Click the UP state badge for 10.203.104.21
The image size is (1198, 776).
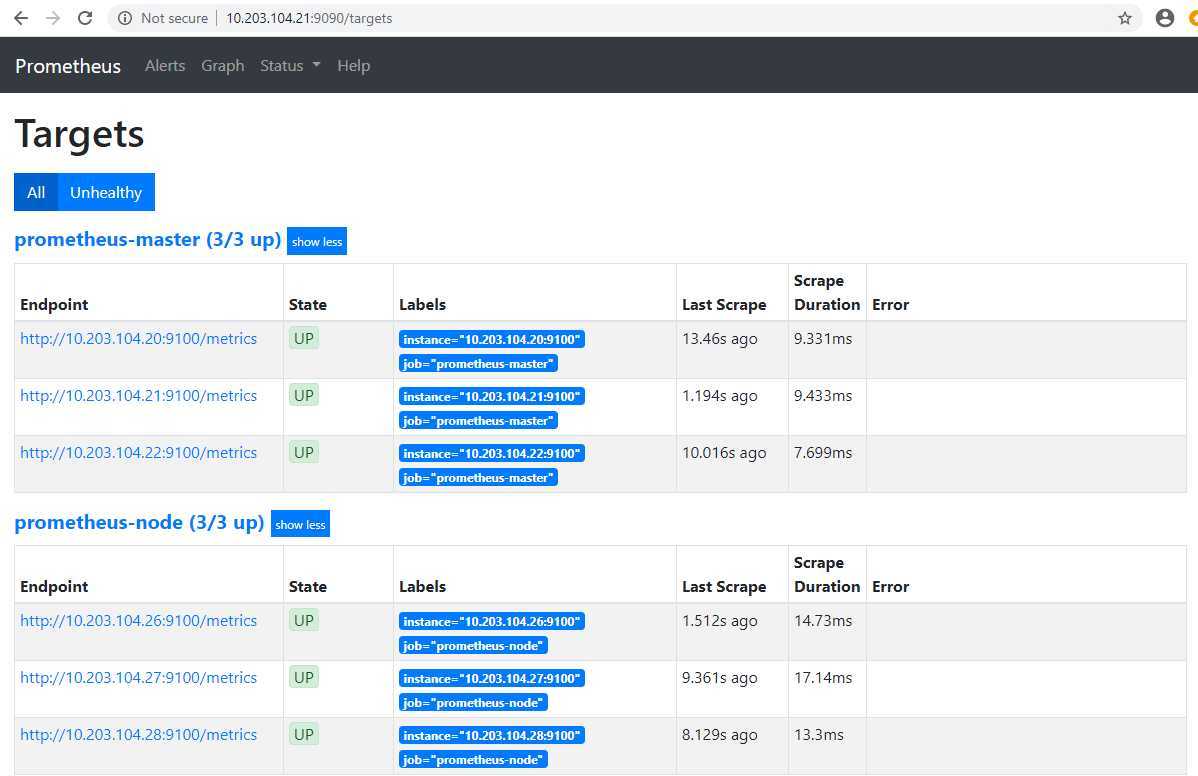(x=304, y=396)
